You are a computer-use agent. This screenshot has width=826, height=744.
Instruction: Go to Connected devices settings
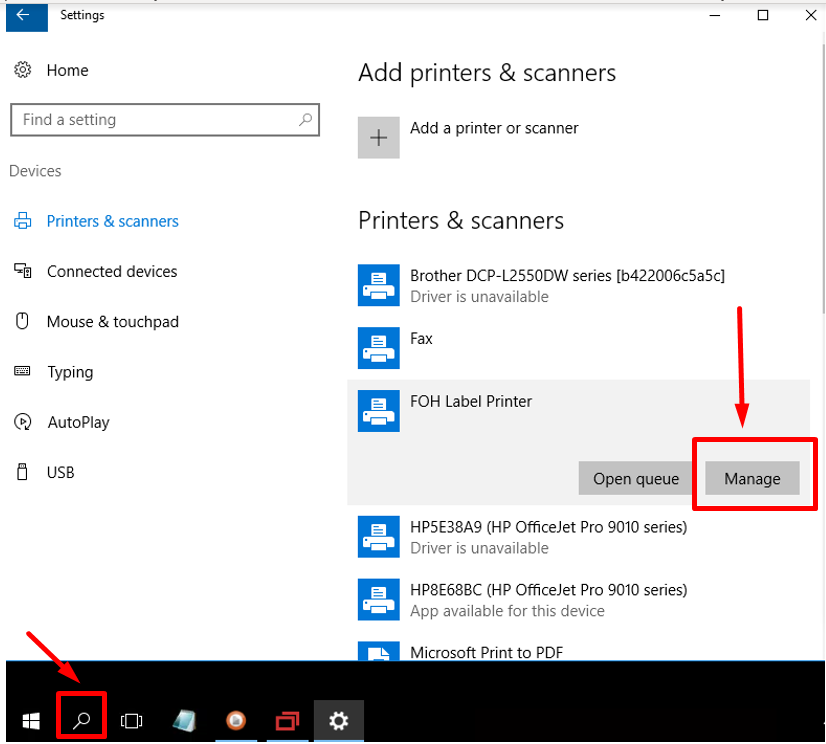click(111, 271)
